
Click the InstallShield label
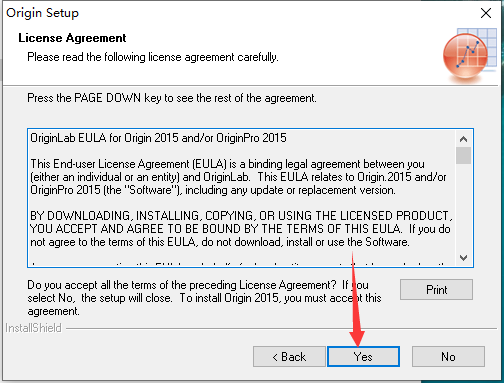[x=33, y=328]
